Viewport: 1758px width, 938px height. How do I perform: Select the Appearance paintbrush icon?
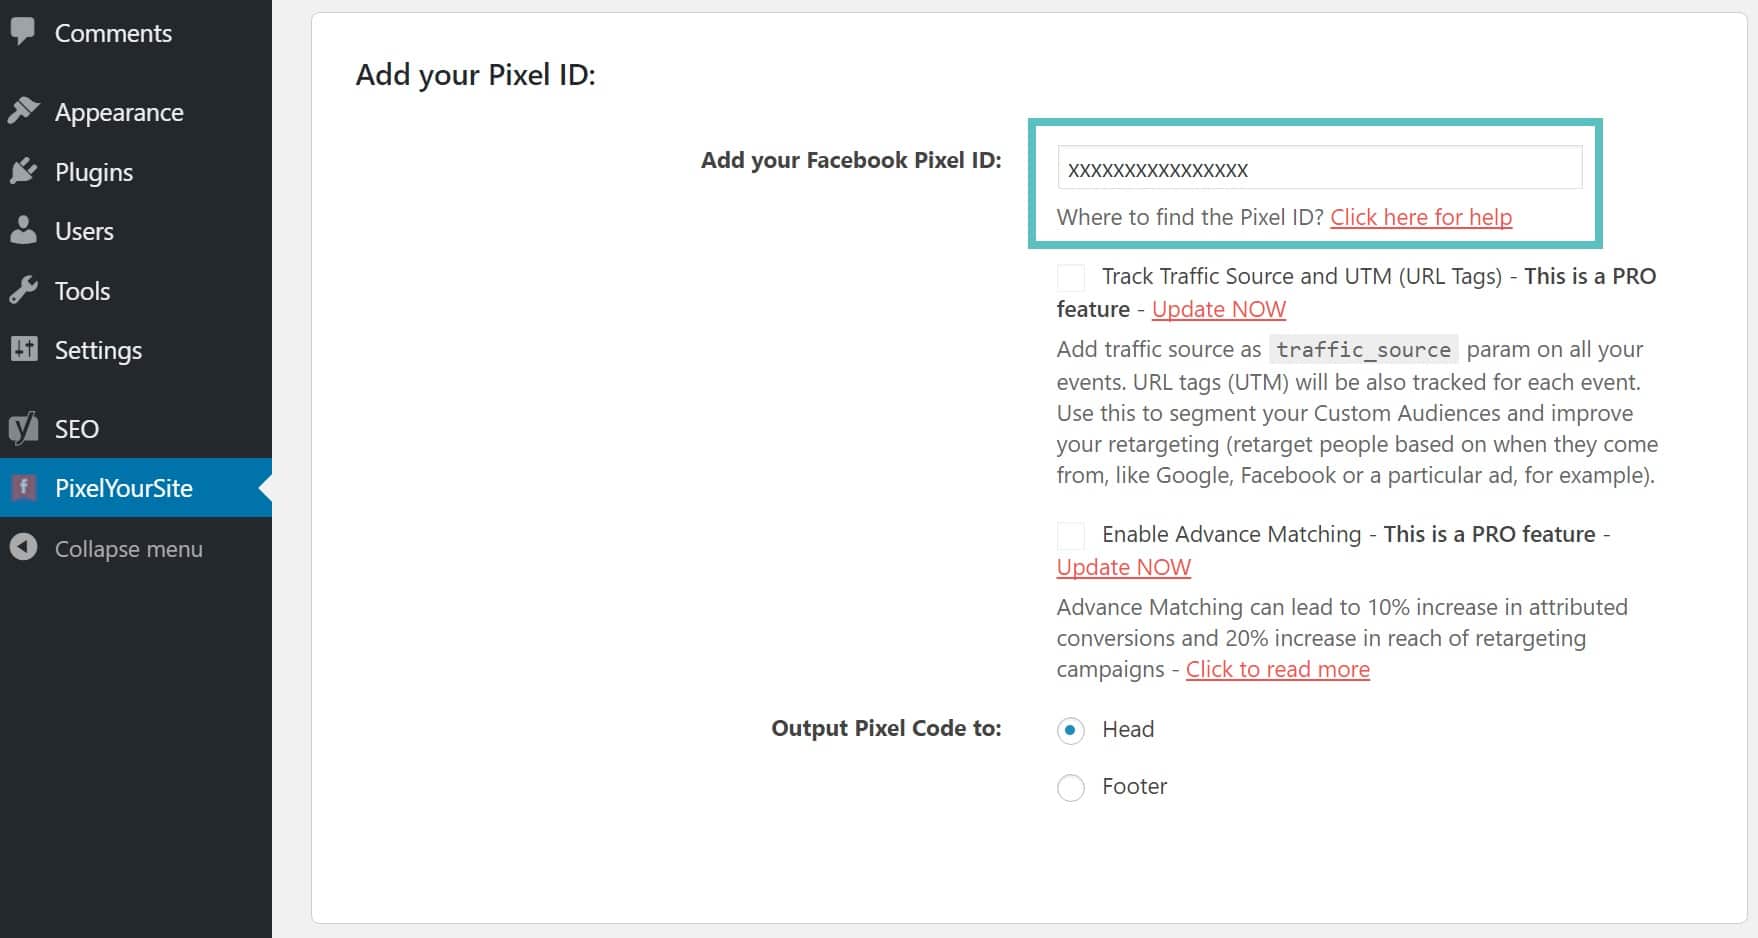[25, 111]
